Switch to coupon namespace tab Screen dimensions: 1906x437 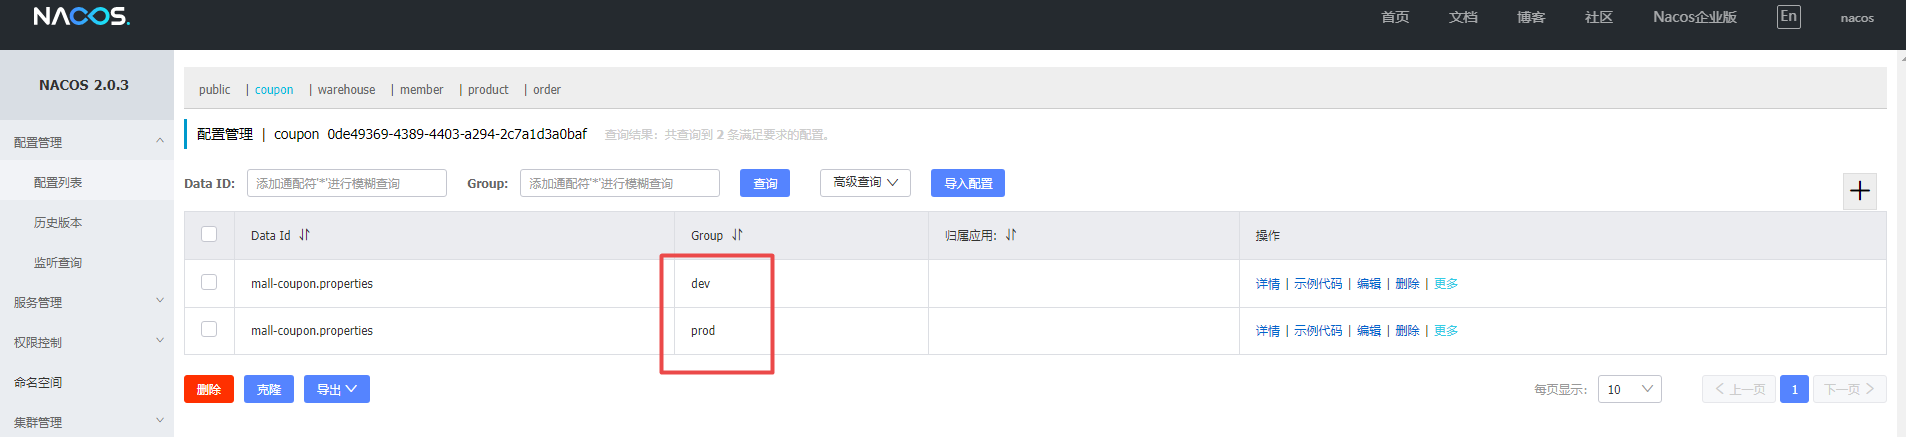coord(274,90)
